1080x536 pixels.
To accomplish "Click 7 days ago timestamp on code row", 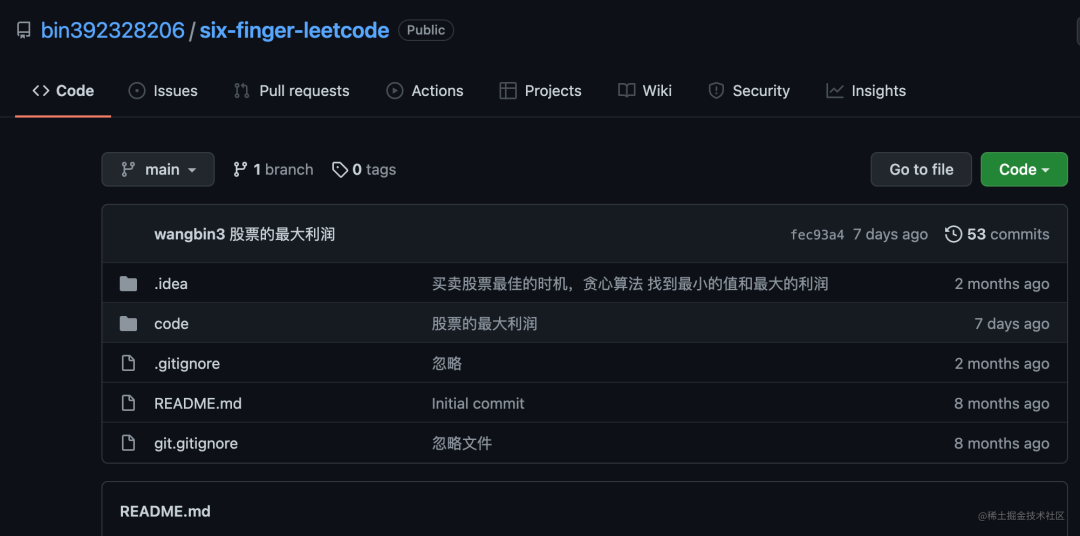I will point(1012,324).
